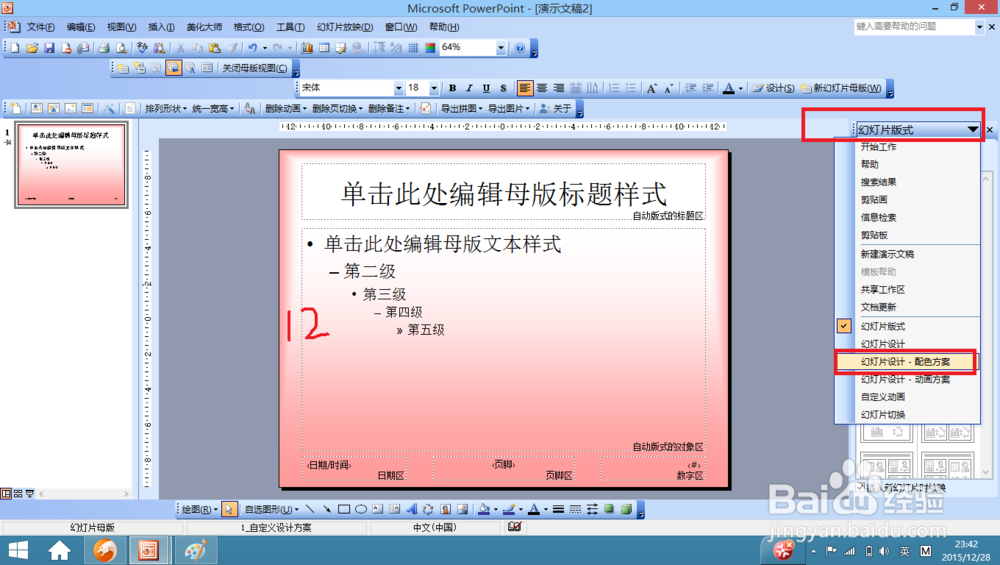This screenshot has width=1000, height=565.
Task: Open the 绘图(R) draw button
Action: (199, 509)
